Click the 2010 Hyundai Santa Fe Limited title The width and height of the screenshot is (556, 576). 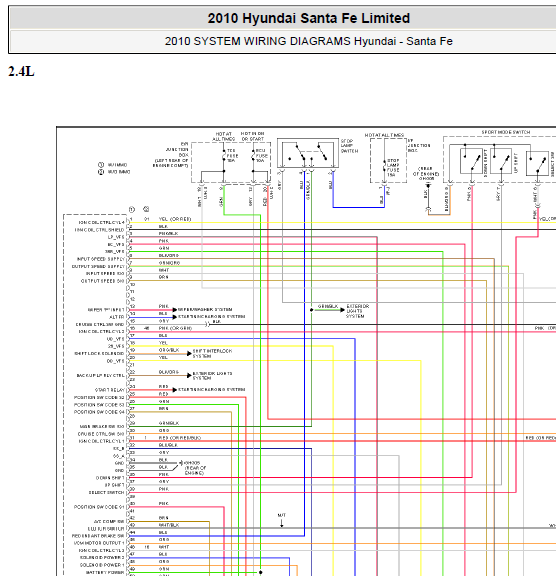point(308,18)
